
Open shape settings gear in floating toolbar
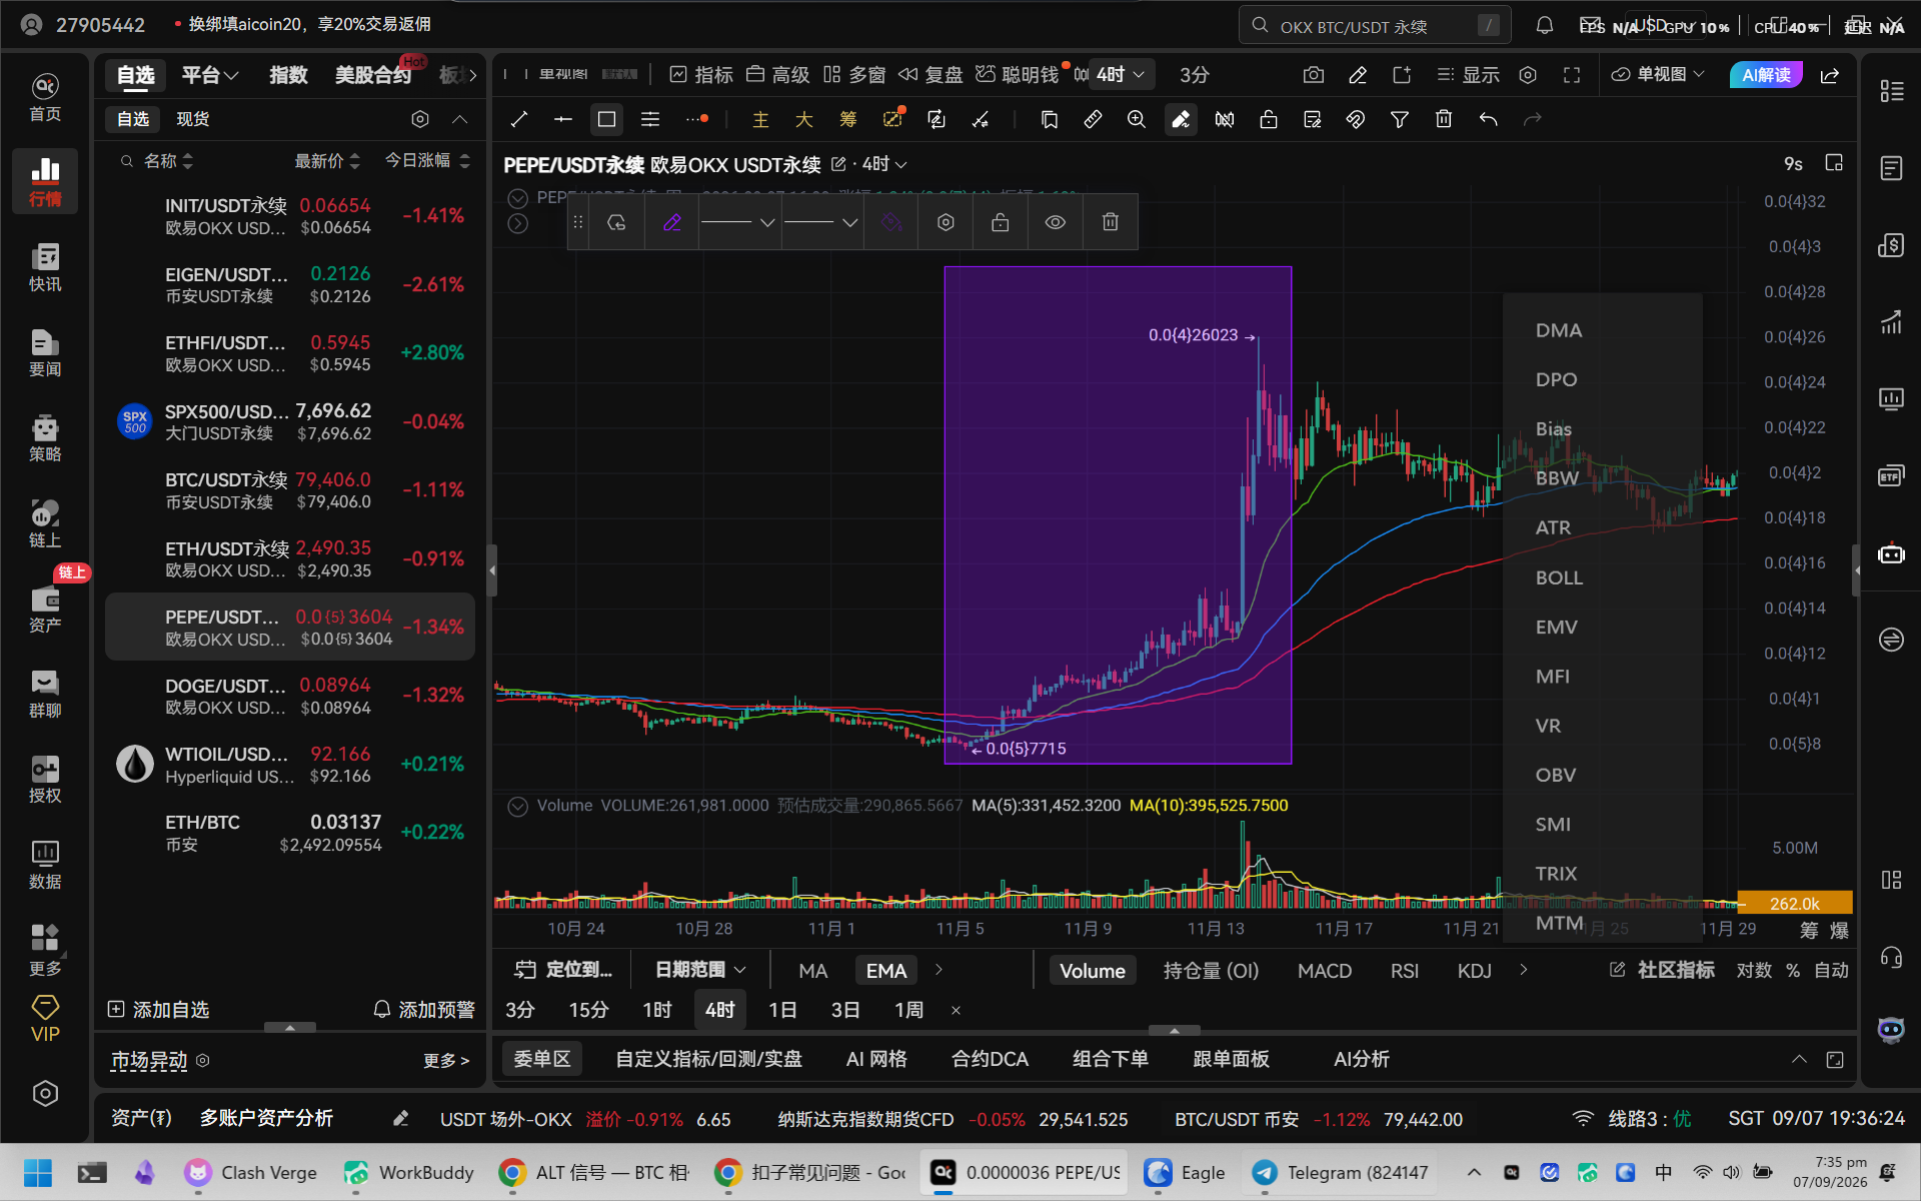945,222
